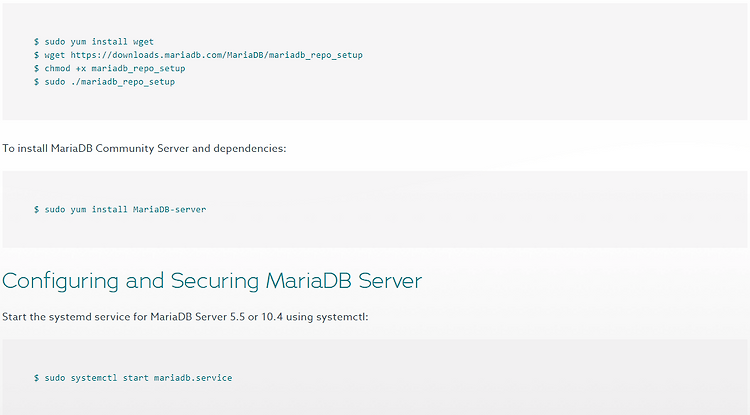The height and width of the screenshot is (415, 750).
Task: Click the 'chmod +x mariadb_repo_setup' command line
Action: 110,68
